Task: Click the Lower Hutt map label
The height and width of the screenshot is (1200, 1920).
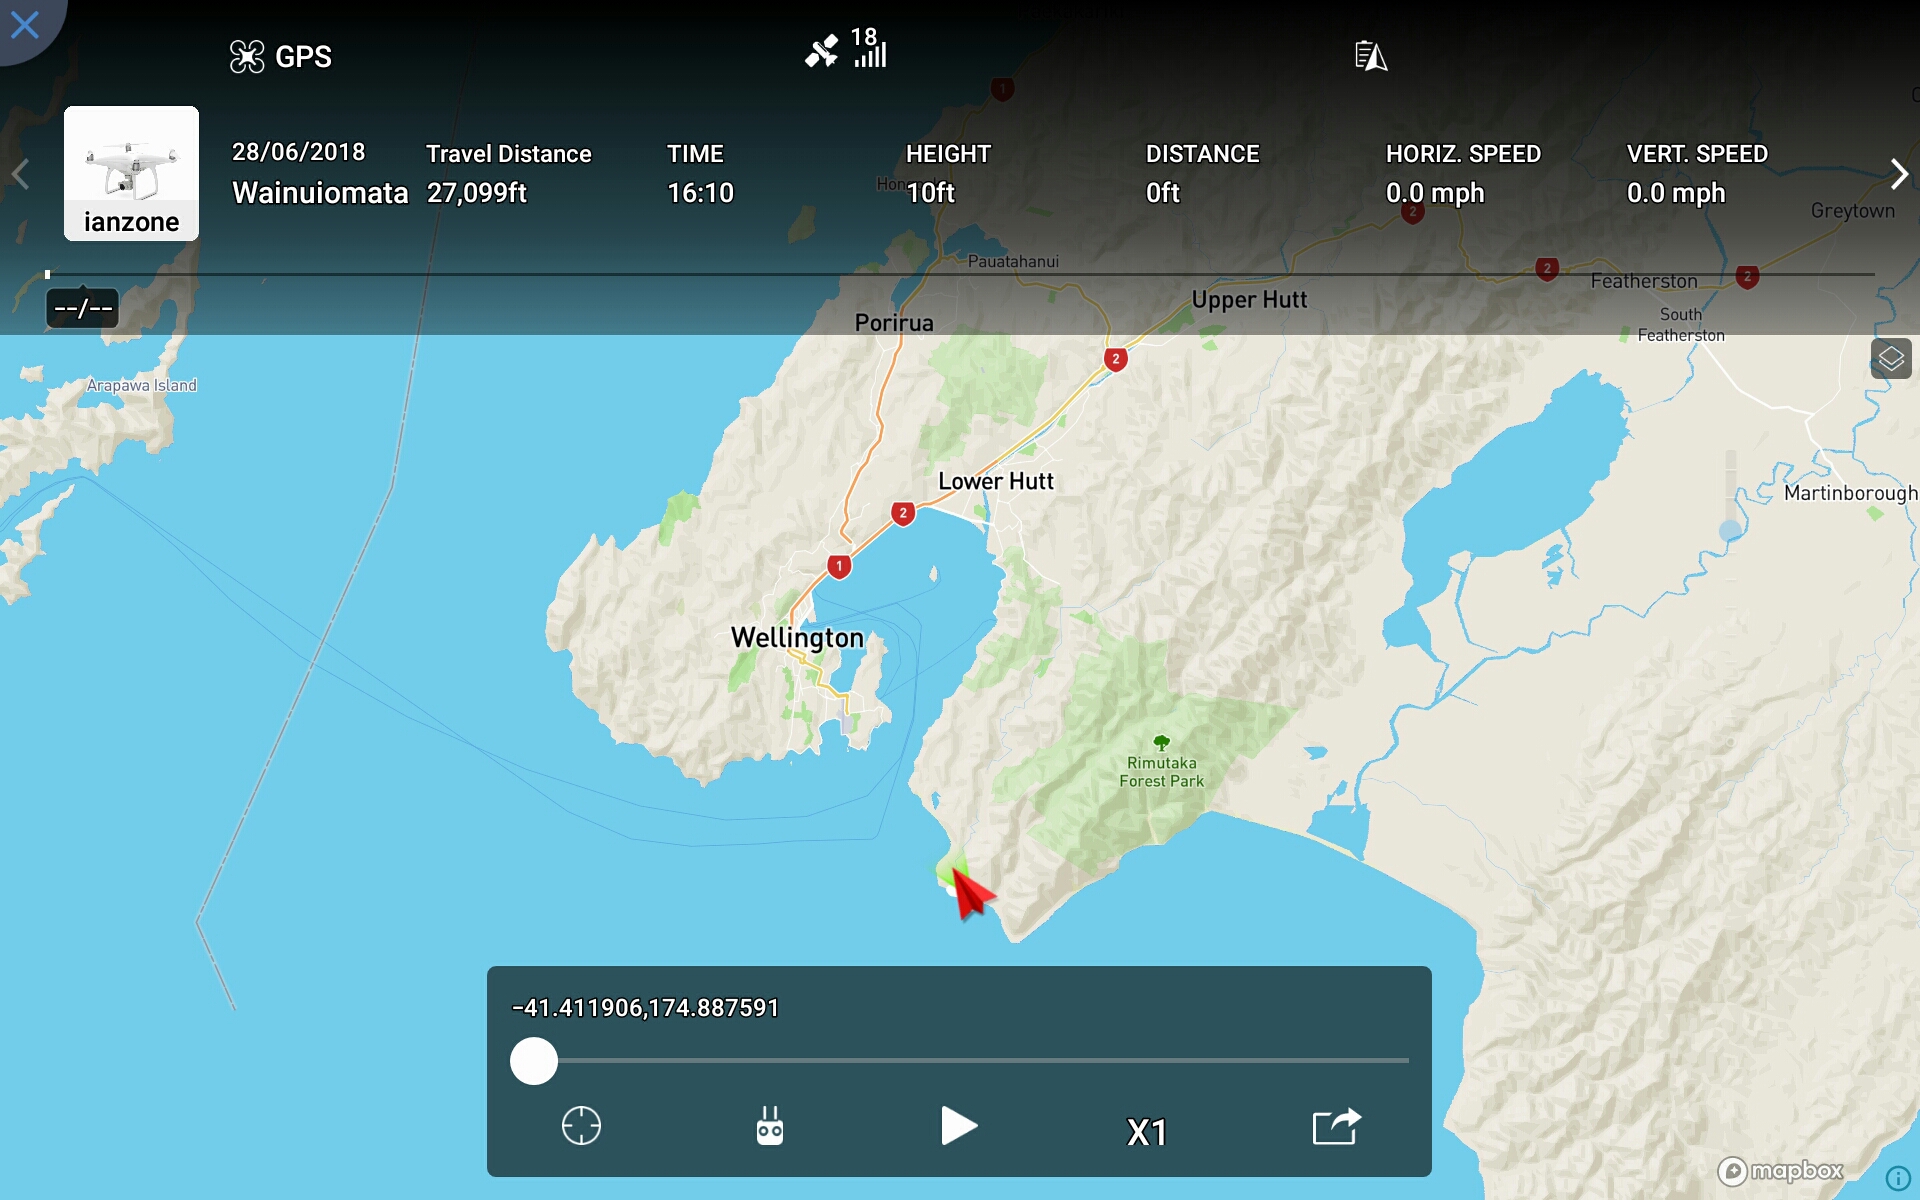Action: pyautogui.click(x=996, y=481)
